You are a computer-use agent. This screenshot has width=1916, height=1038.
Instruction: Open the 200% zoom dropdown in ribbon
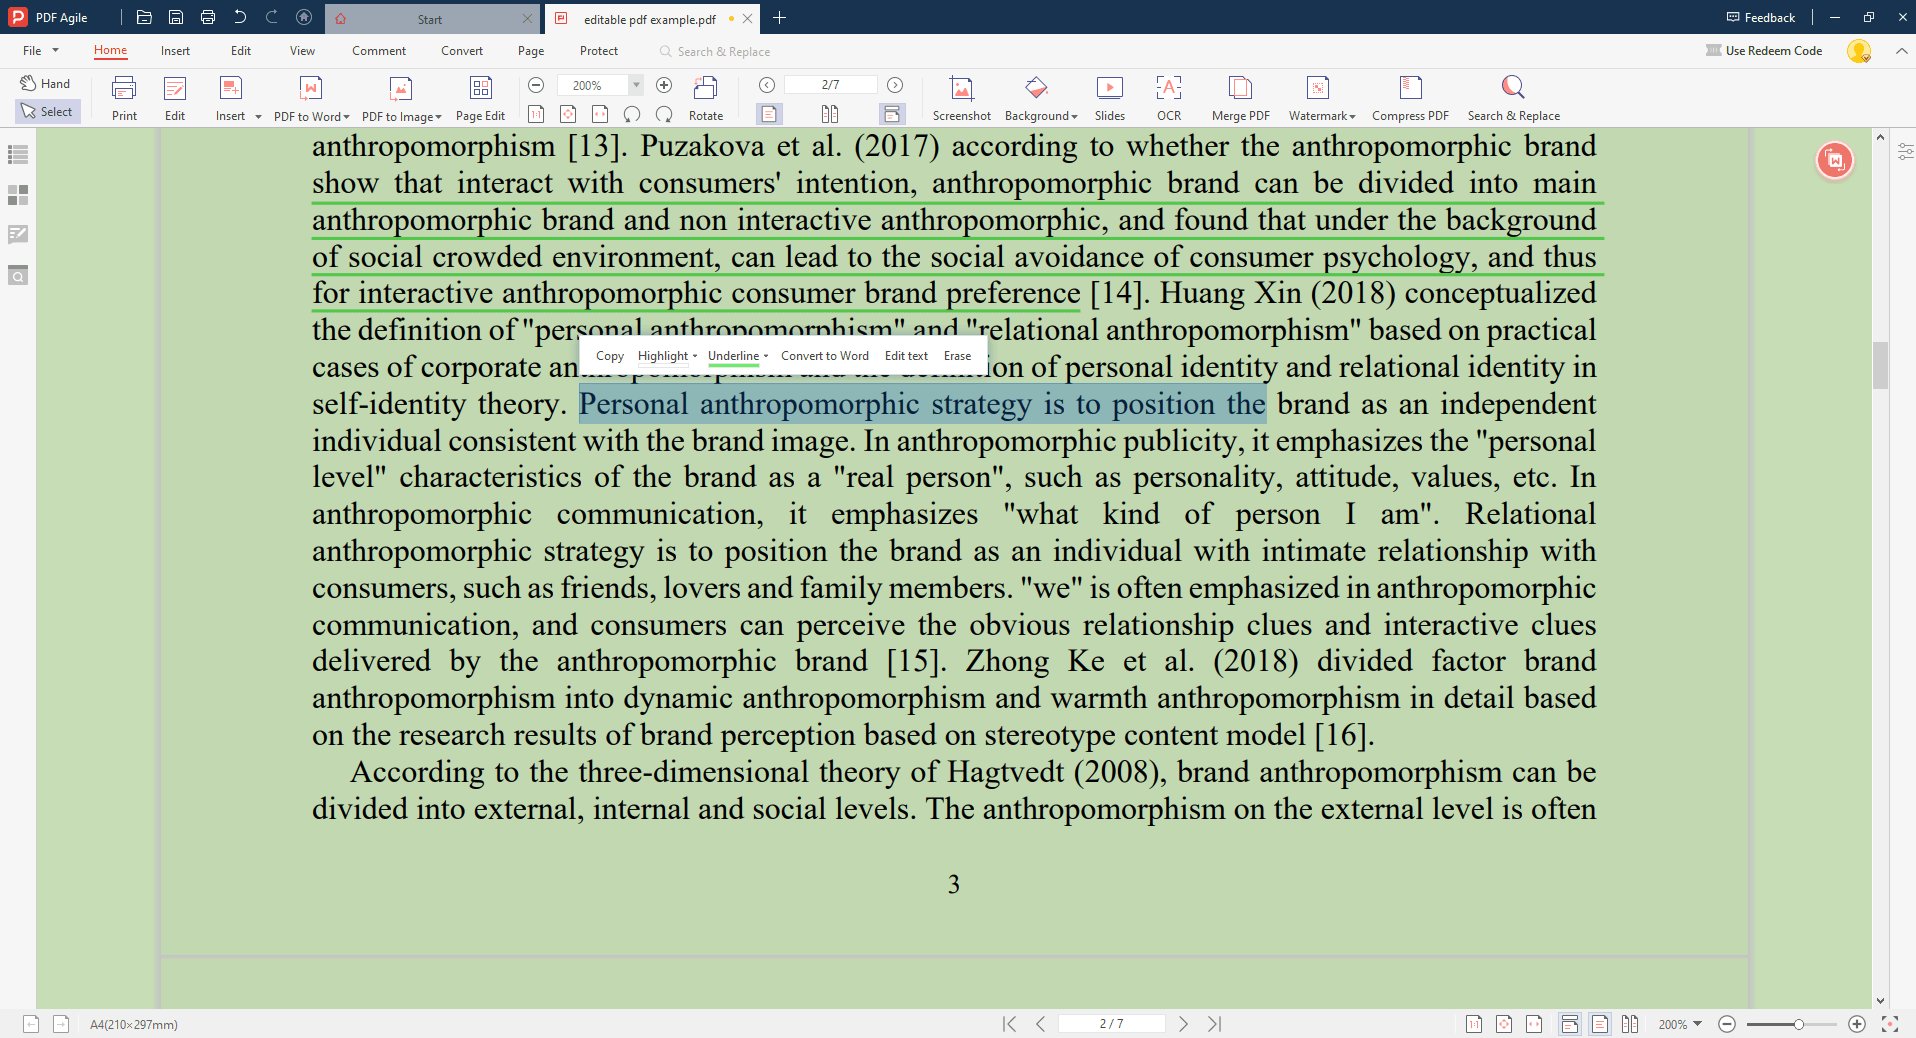pos(636,85)
